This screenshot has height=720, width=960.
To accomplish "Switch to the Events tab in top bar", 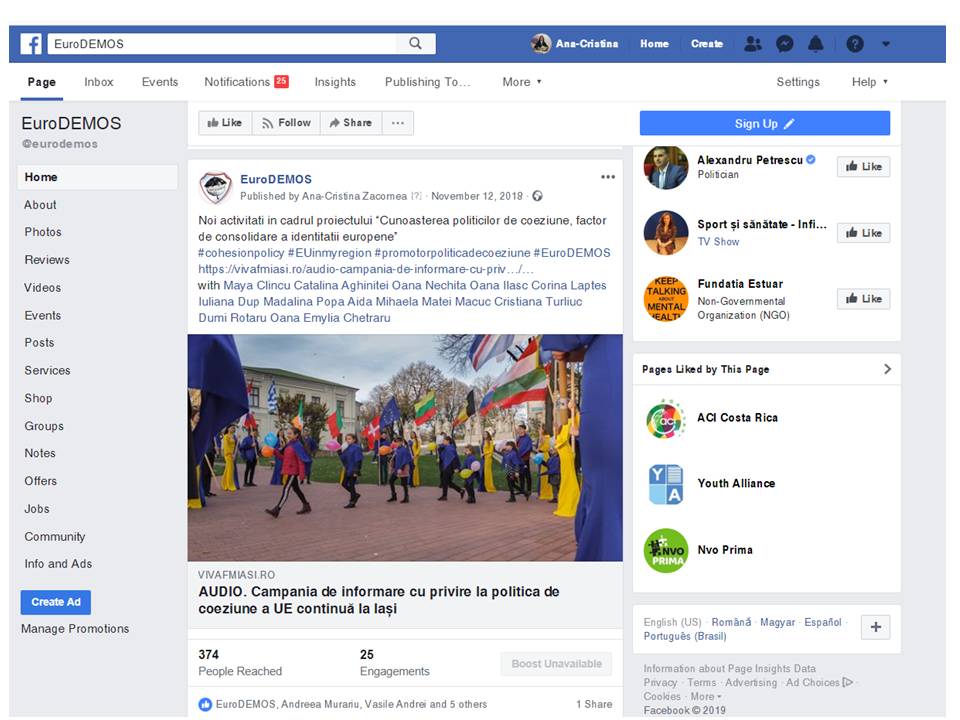I will pos(160,82).
